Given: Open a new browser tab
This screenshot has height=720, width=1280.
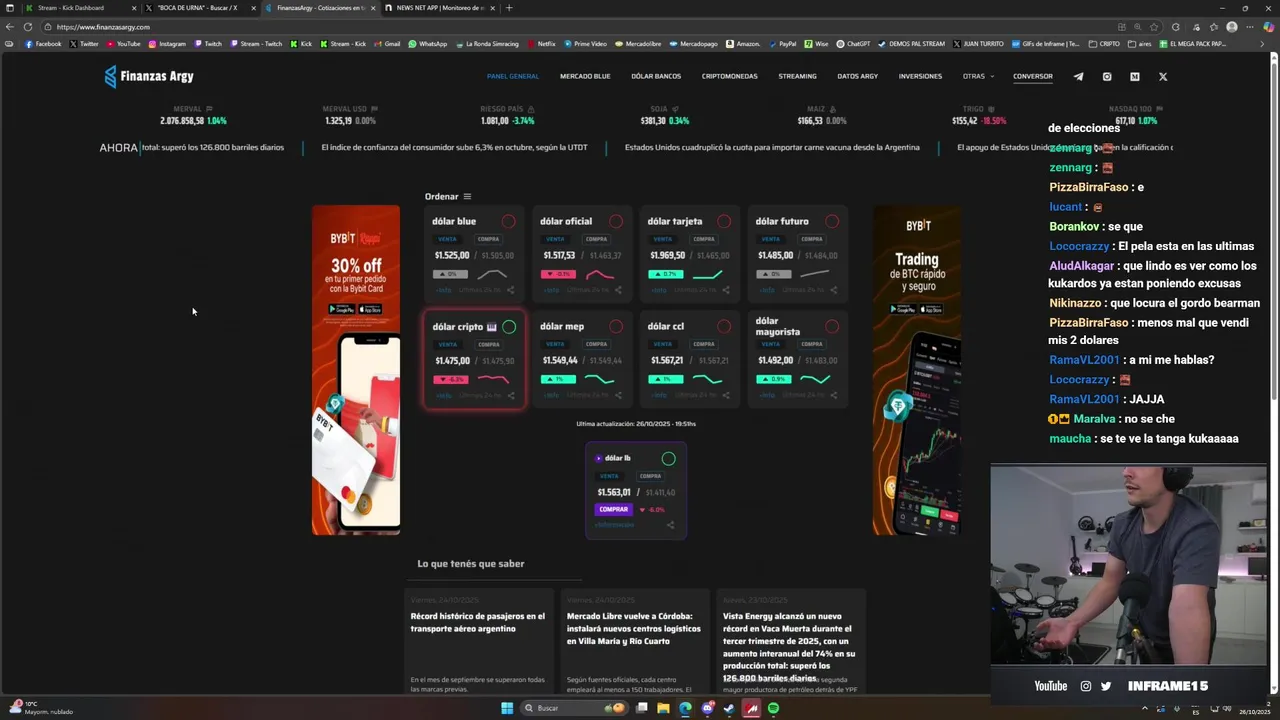Looking at the screenshot, I should [509, 8].
